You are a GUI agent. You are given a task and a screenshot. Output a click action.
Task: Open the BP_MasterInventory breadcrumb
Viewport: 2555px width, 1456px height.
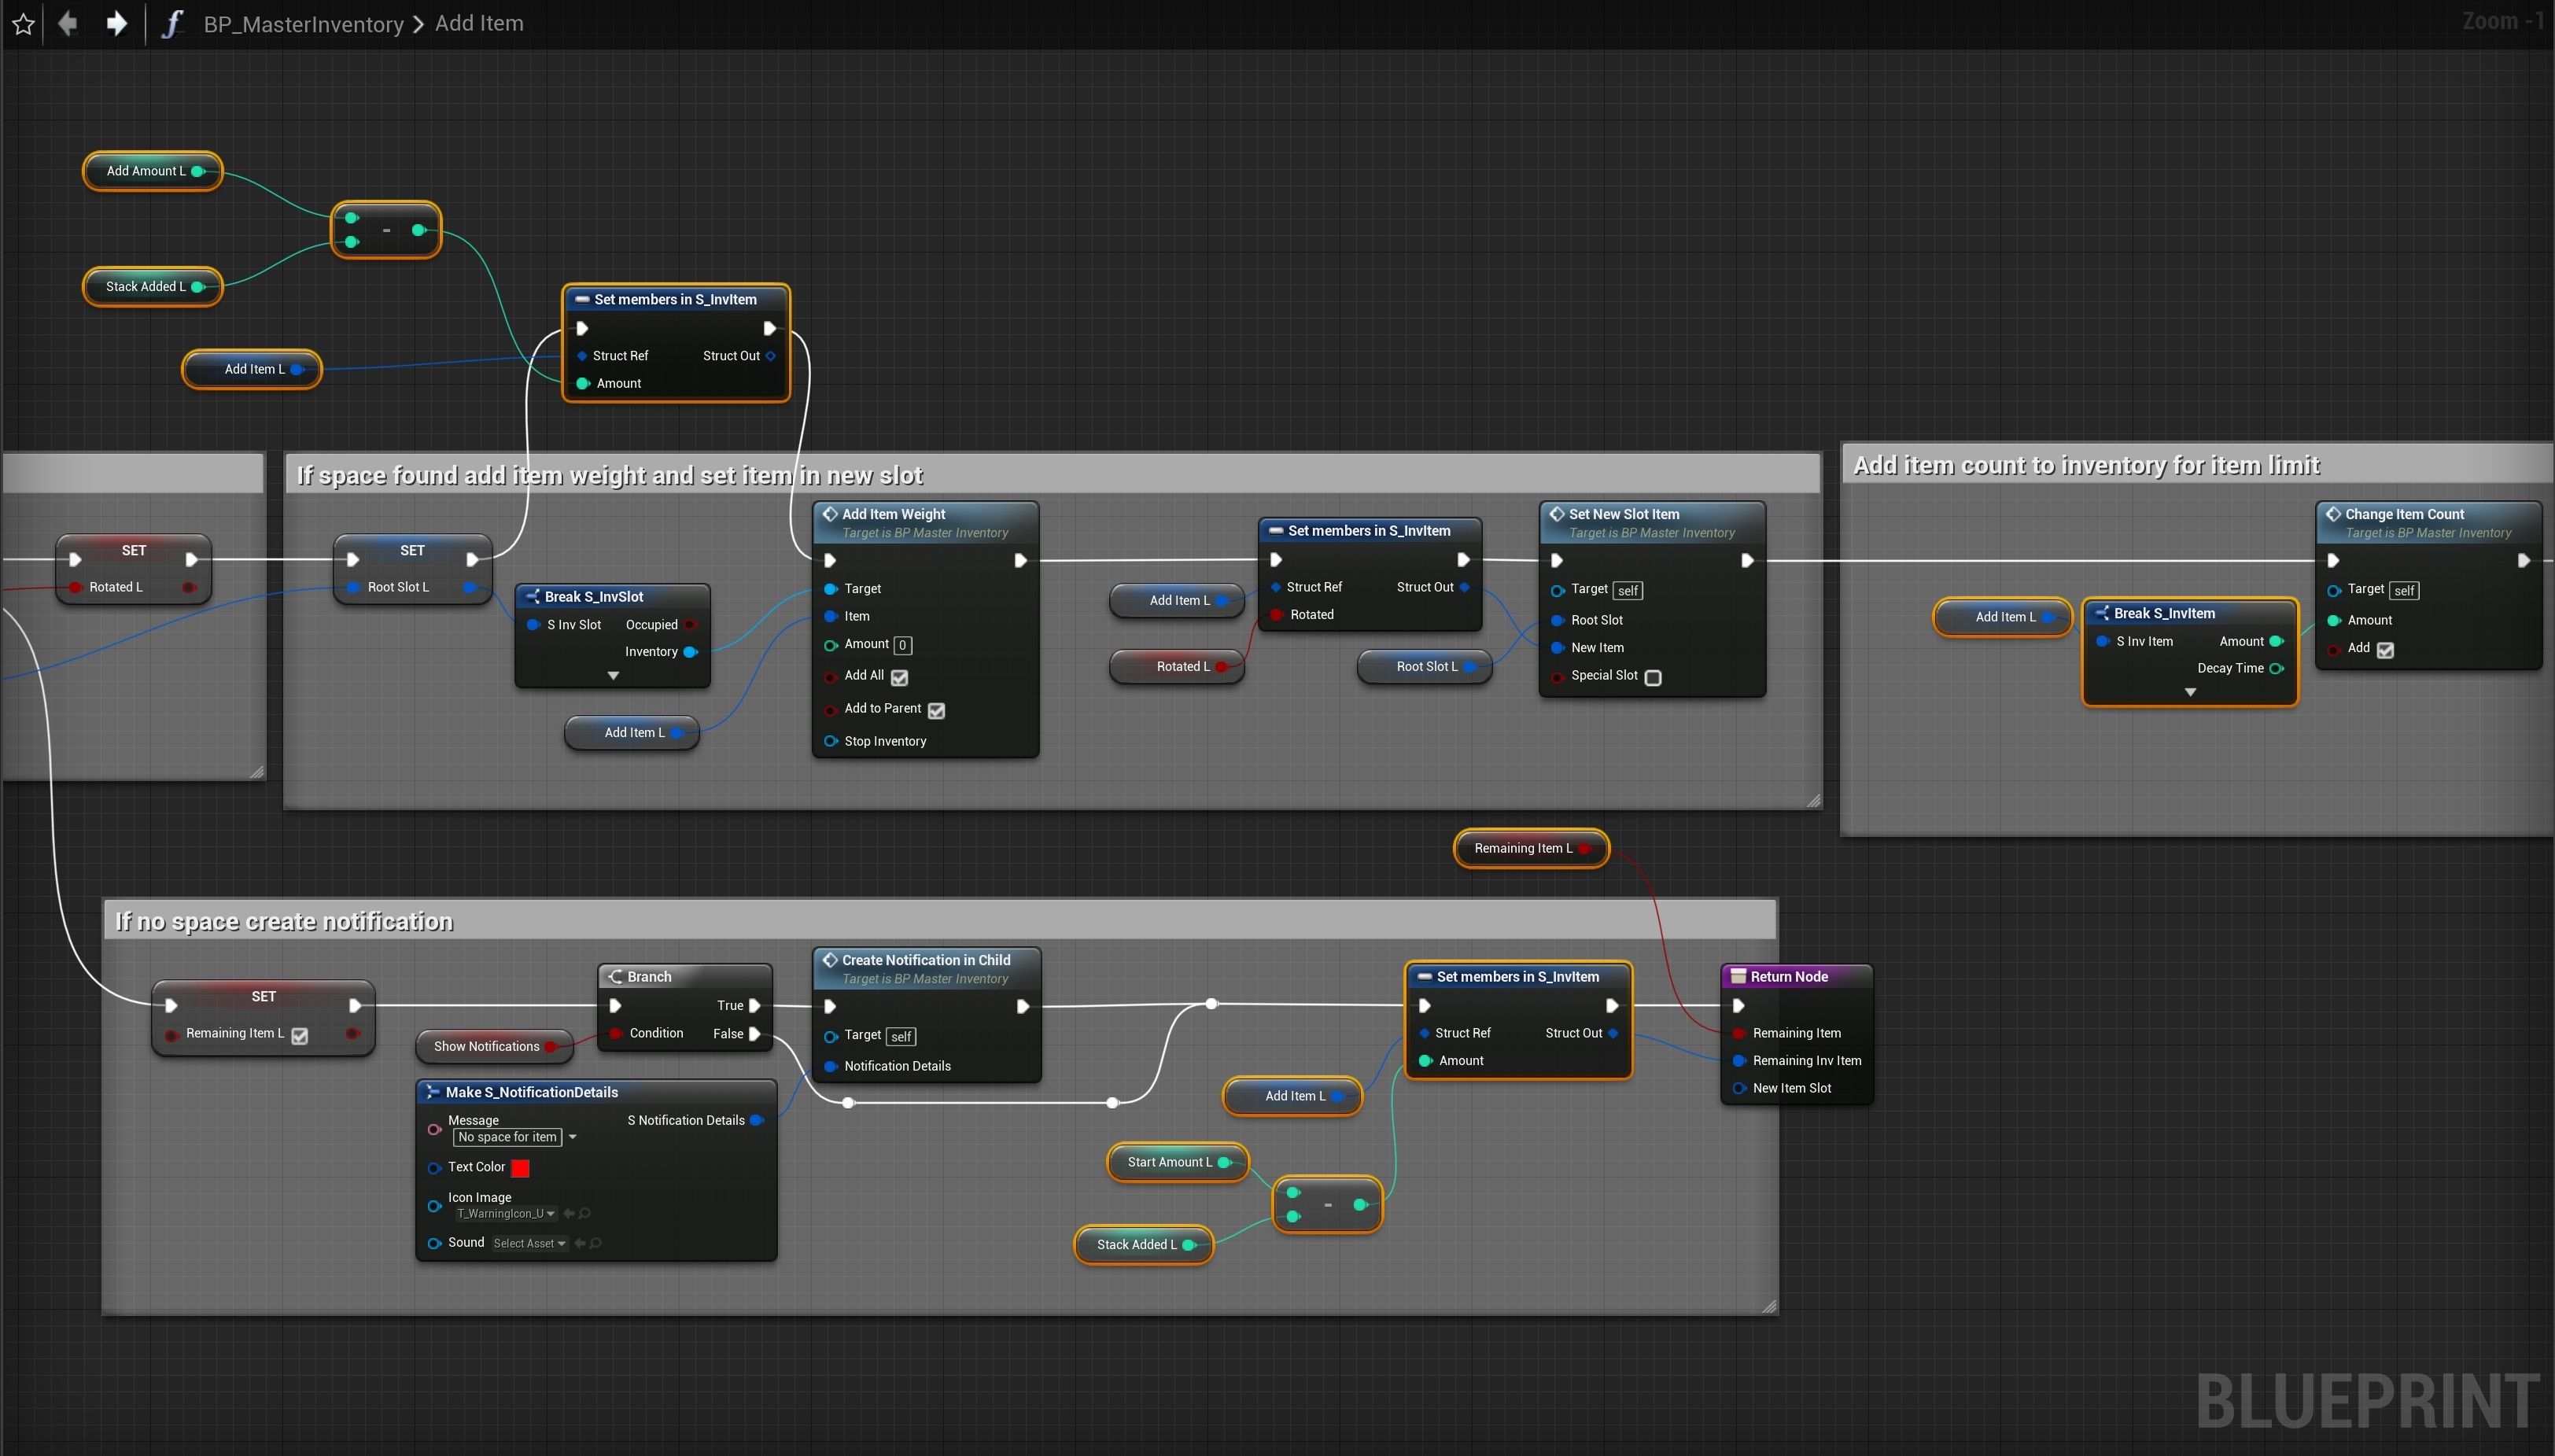pyautogui.click(x=303, y=24)
